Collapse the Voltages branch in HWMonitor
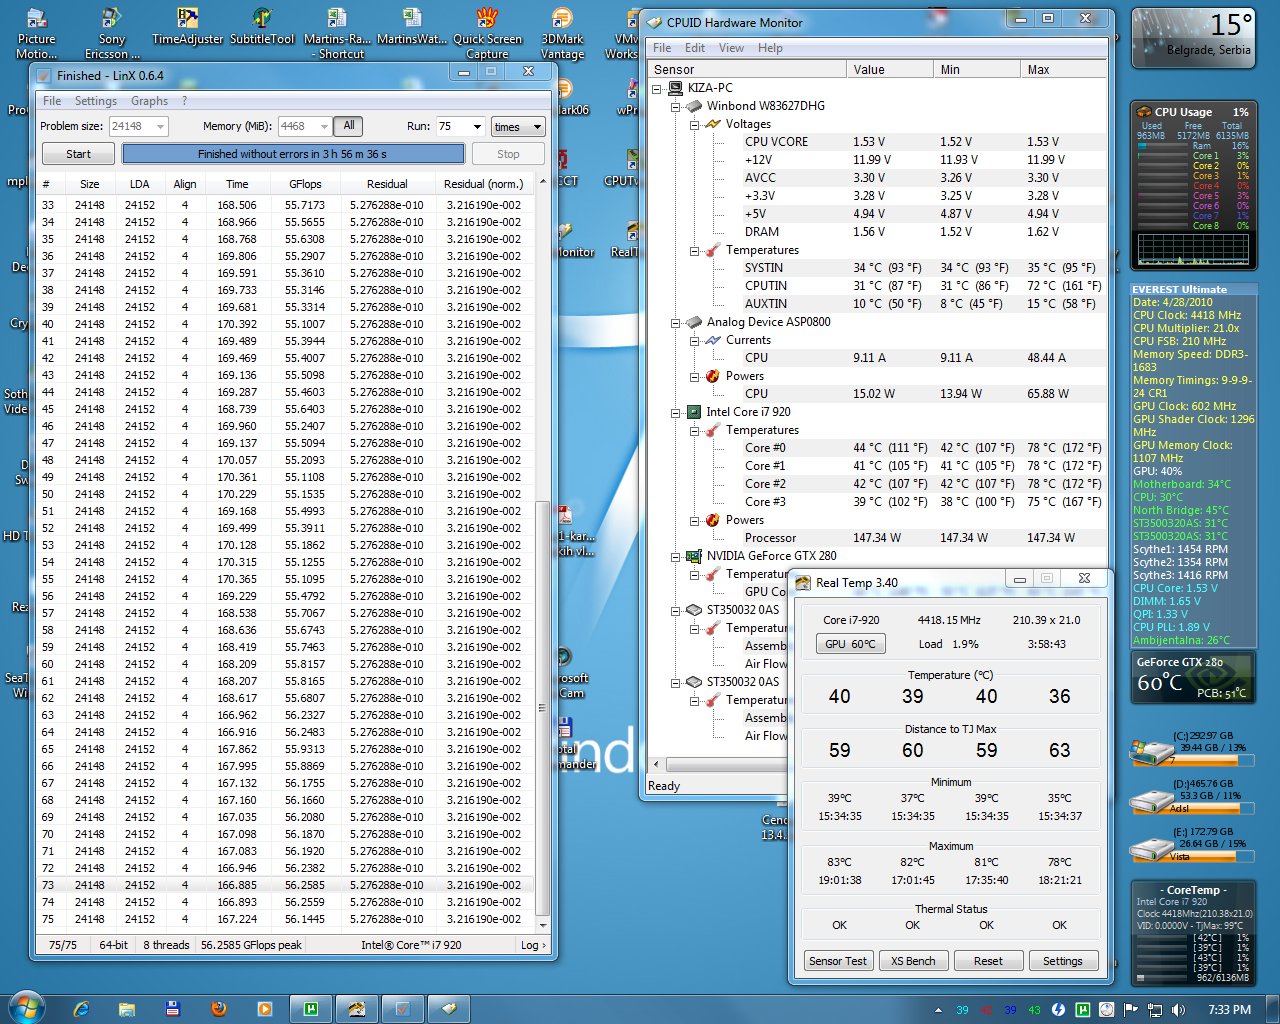This screenshot has width=1280, height=1024. click(694, 124)
